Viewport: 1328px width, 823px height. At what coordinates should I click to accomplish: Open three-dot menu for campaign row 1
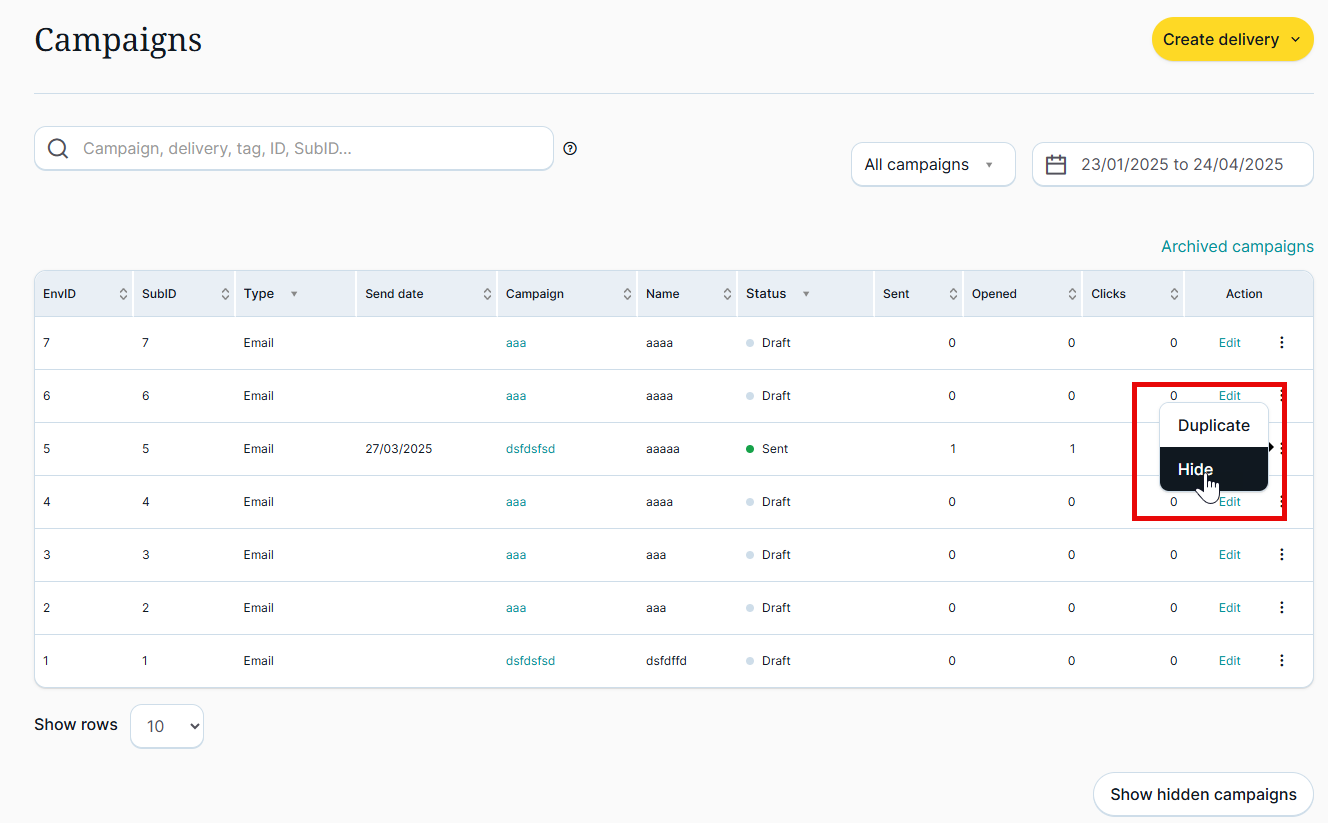click(x=1281, y=661)
